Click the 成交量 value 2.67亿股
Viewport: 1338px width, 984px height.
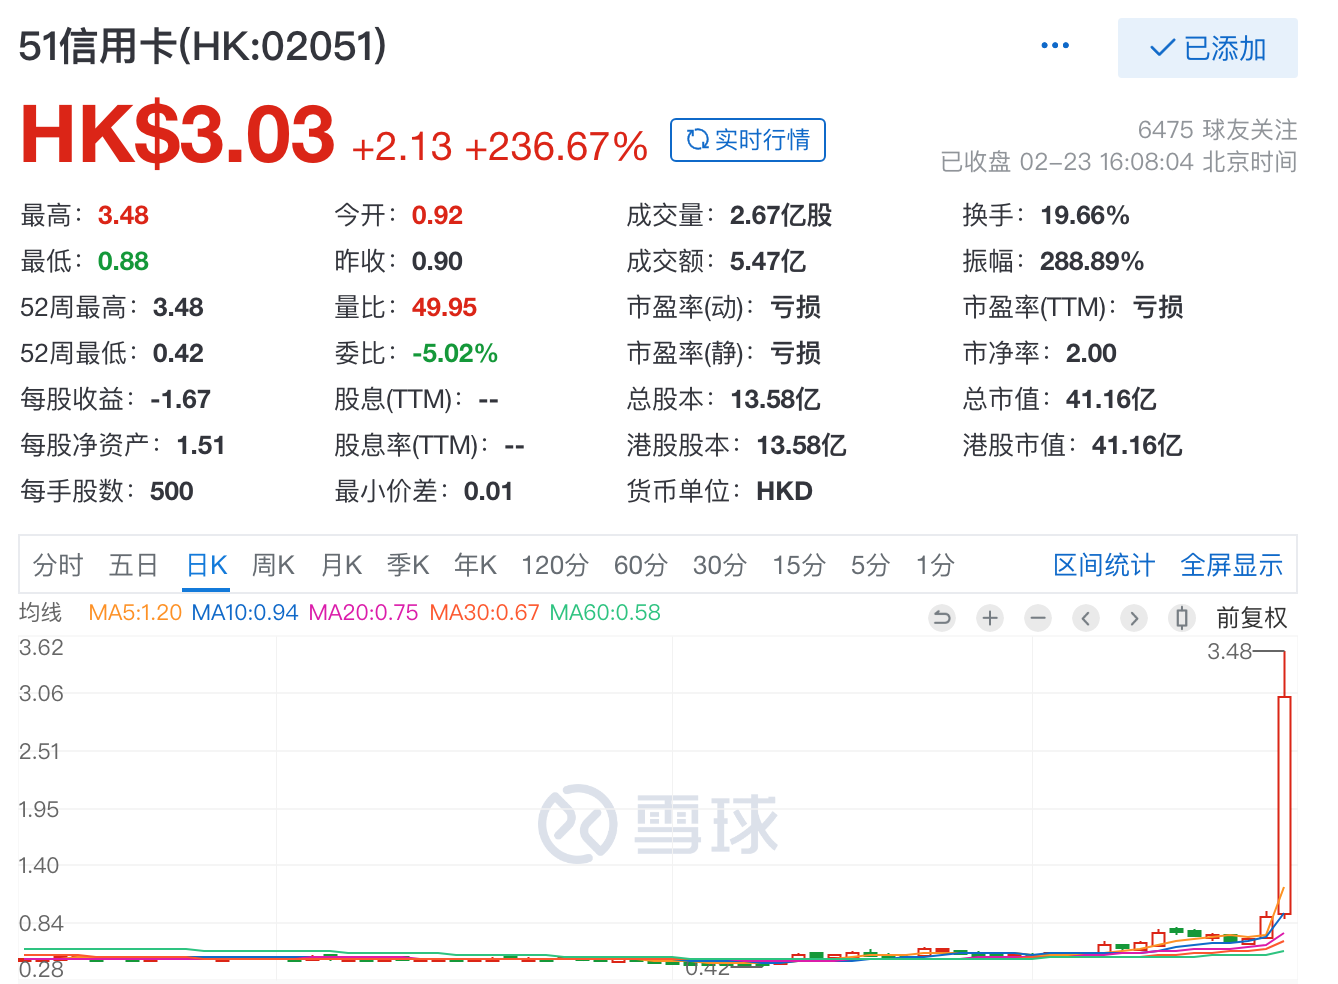[x=781, y=215]
